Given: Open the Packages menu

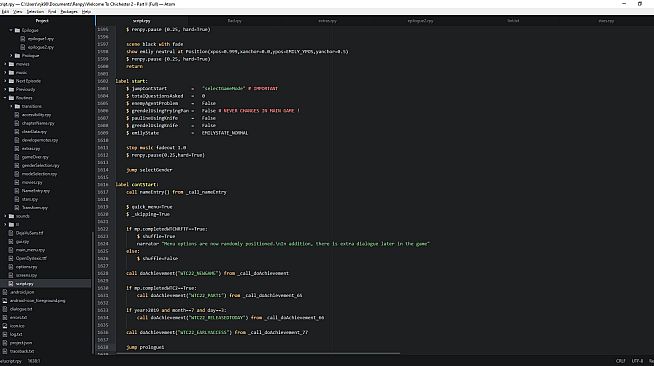Looking at the screenshot, I should (69, 12).
